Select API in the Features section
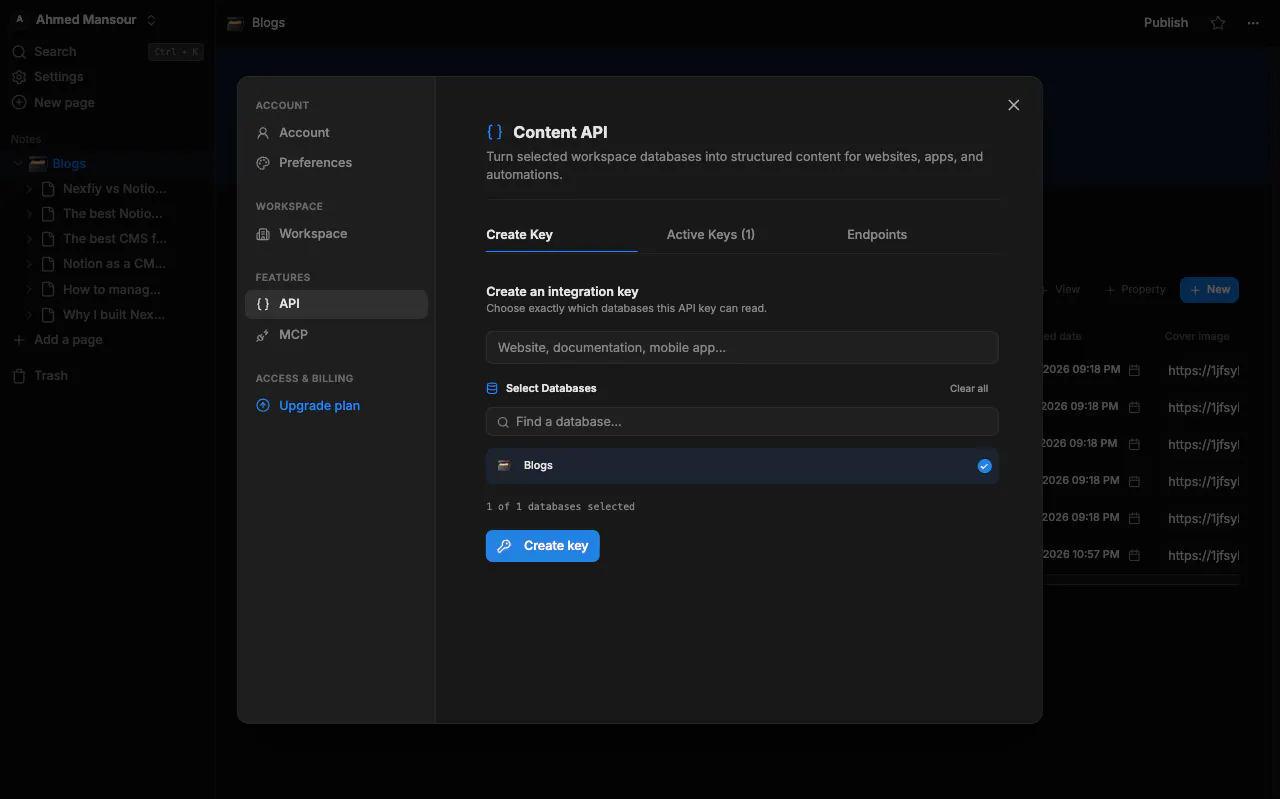1280x799 pixels. (336, 304)
